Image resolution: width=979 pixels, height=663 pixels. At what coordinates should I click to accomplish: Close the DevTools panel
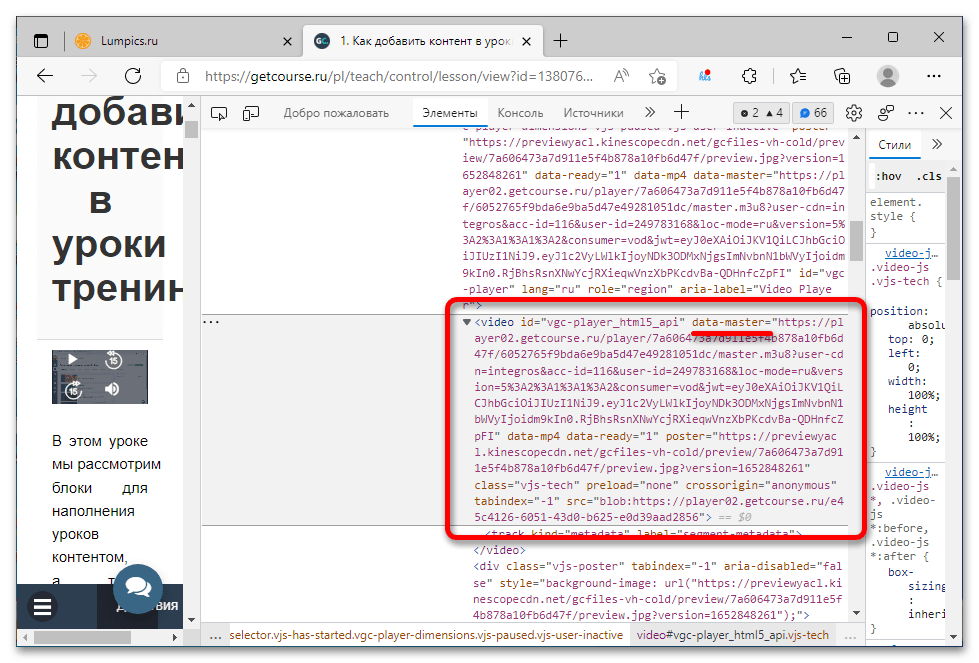[x=946, y=113]
